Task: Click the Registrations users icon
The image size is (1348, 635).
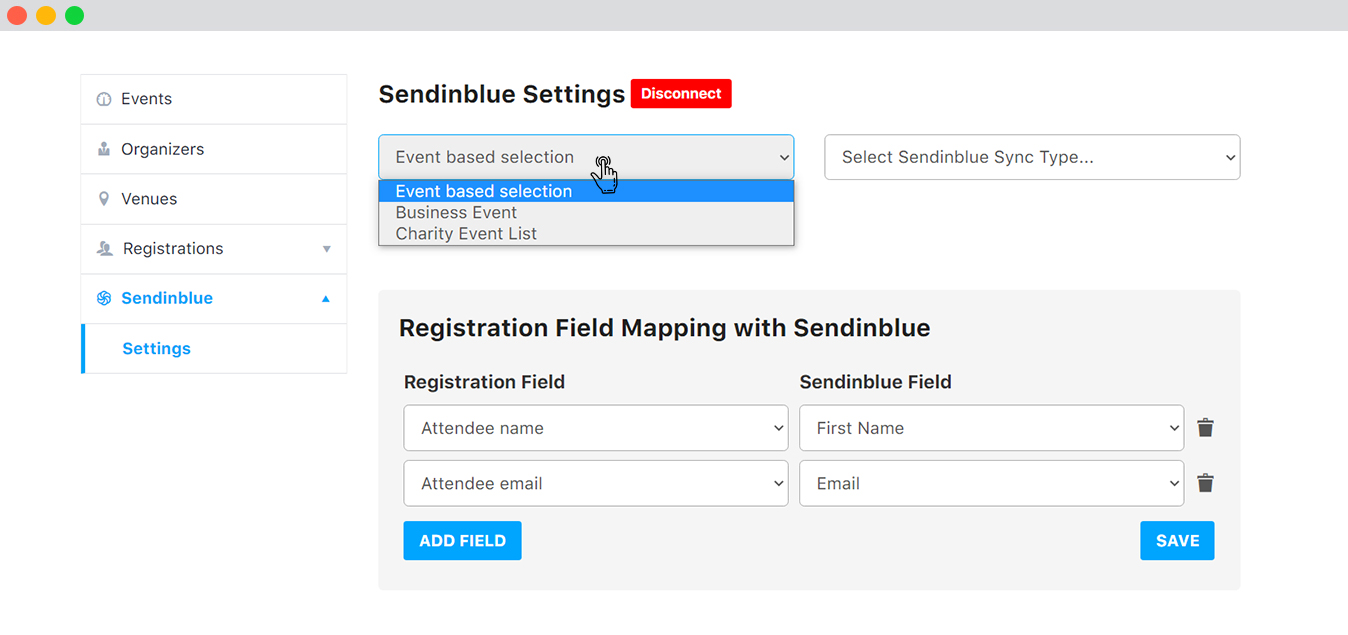Action: pyautogui.click(x=104, y=249)
